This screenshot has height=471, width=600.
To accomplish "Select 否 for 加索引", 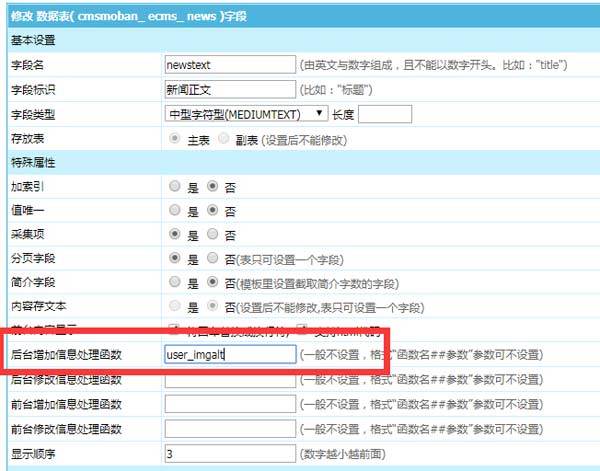I will [212, 186].
